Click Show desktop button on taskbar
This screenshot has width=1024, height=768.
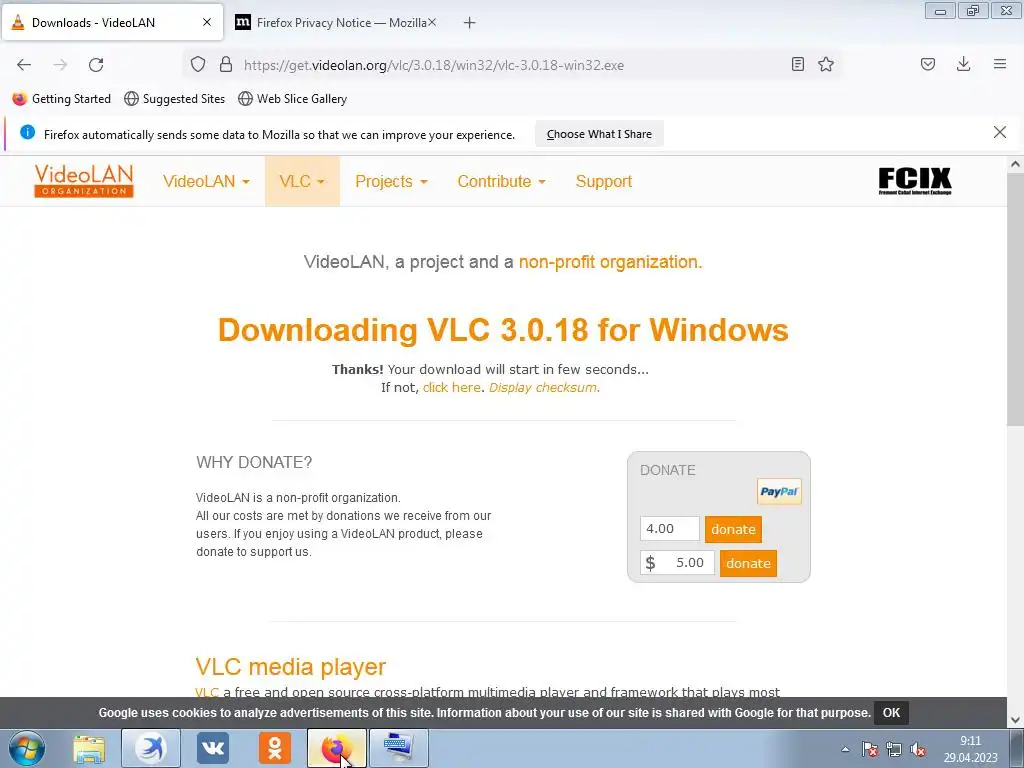click(x=1017, y=748)
